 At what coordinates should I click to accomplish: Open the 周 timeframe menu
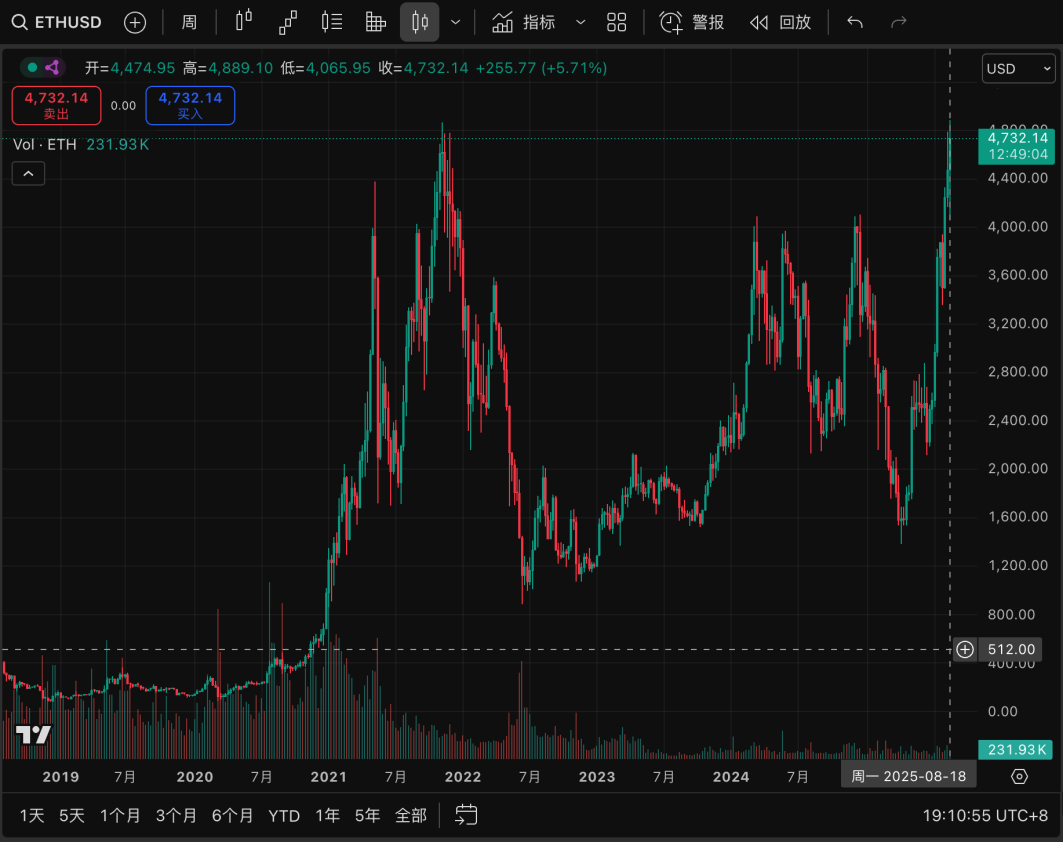tap(188, 21)
